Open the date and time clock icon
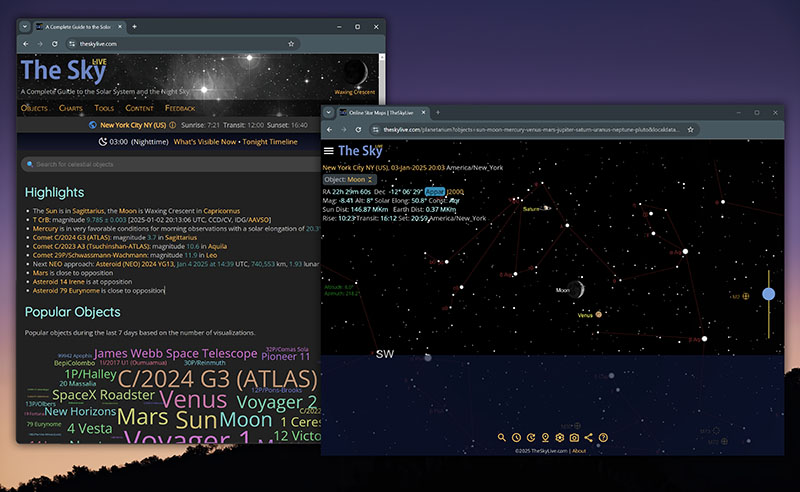This screenshot has width=800, height=492. click(516, 437)
